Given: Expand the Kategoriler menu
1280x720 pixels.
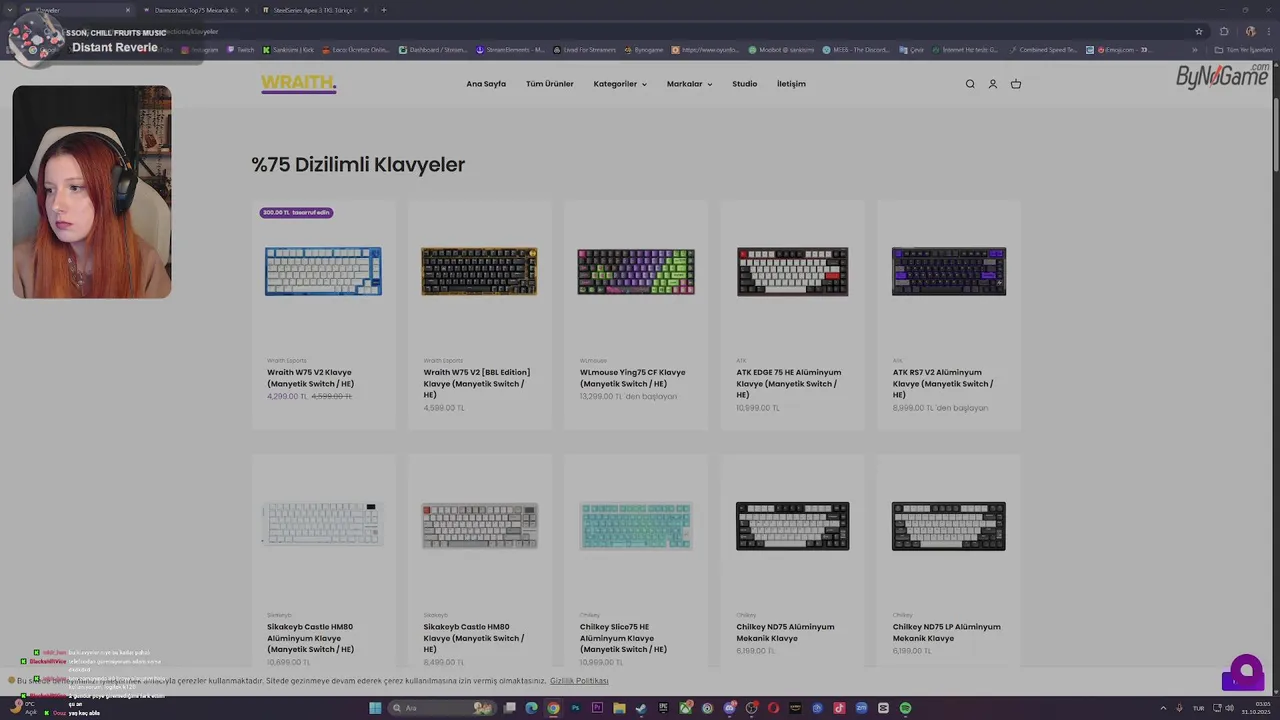Looking at the screenshot, I should 620,84.
